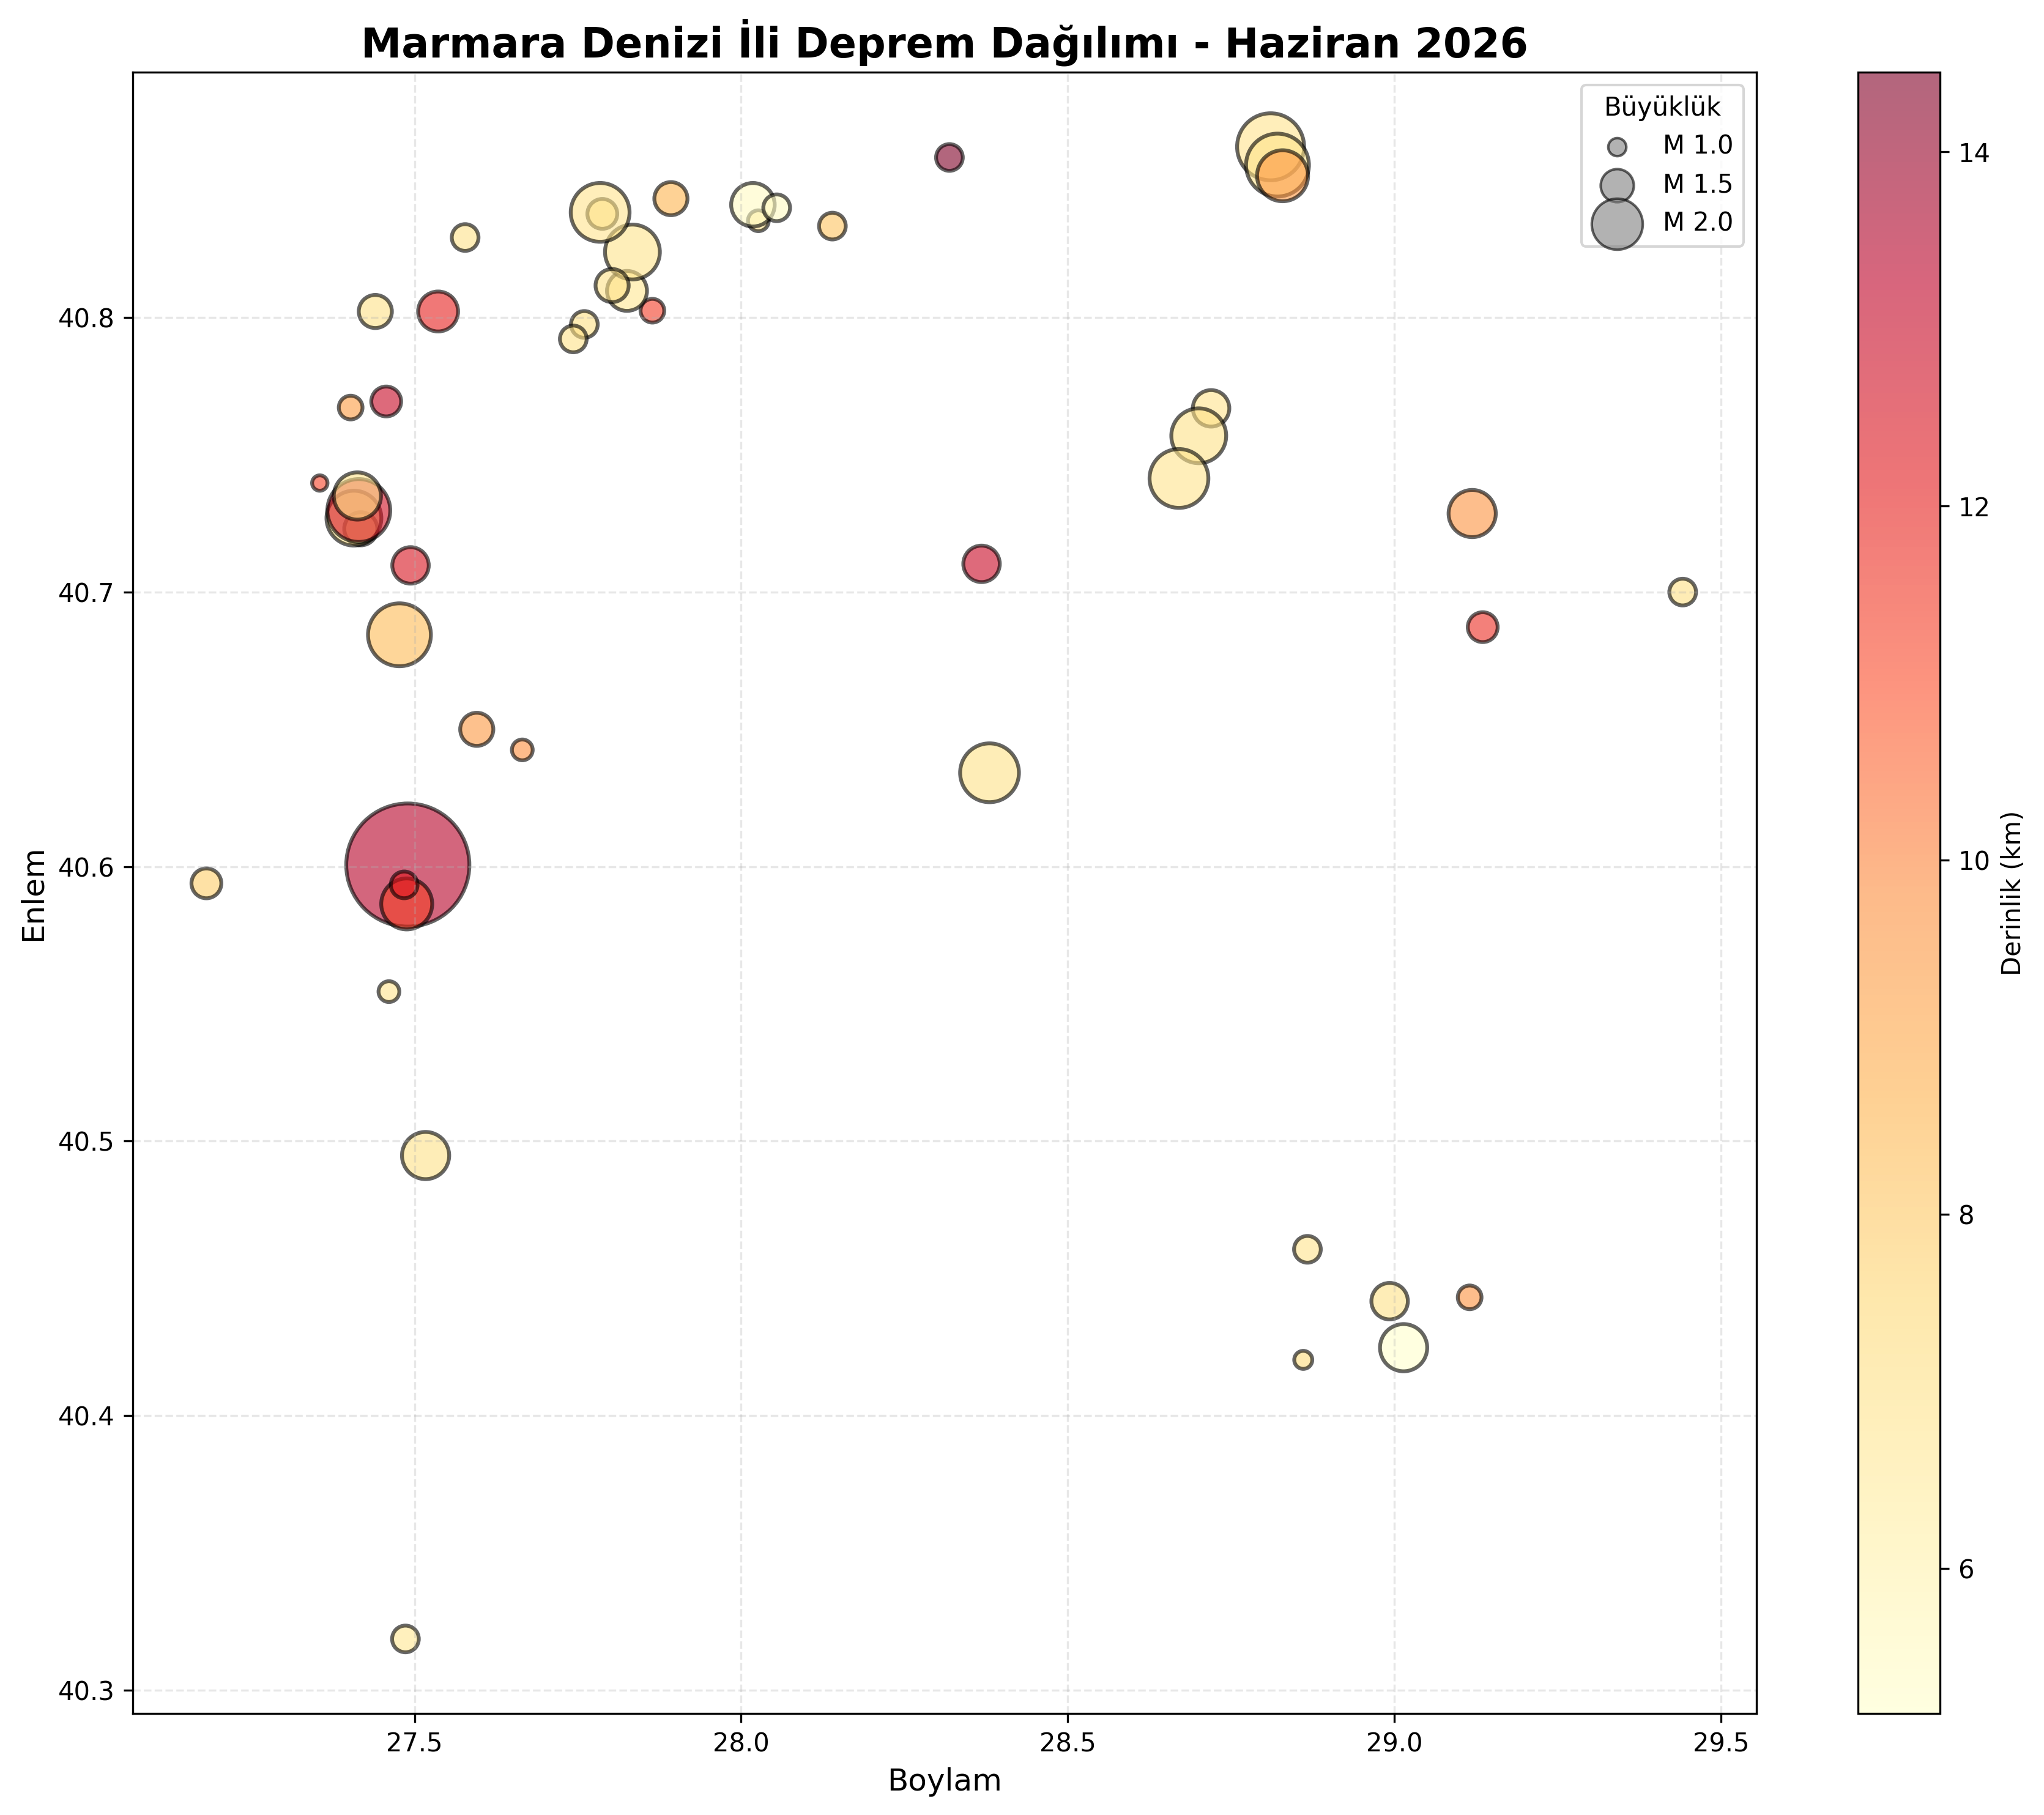Click the colorbar tick label 10
This screenshot has height=1815, width=2044.
pos(1974,861)
